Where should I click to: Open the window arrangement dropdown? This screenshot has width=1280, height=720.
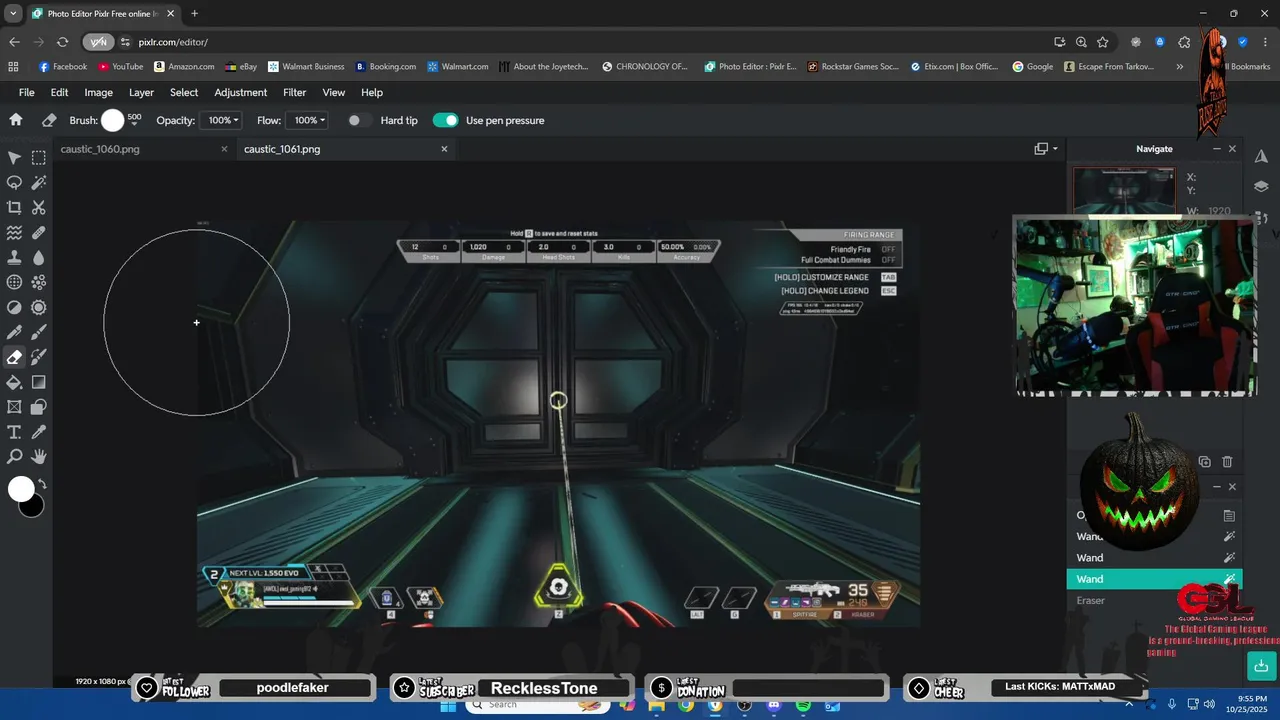tap(1046, 149)
